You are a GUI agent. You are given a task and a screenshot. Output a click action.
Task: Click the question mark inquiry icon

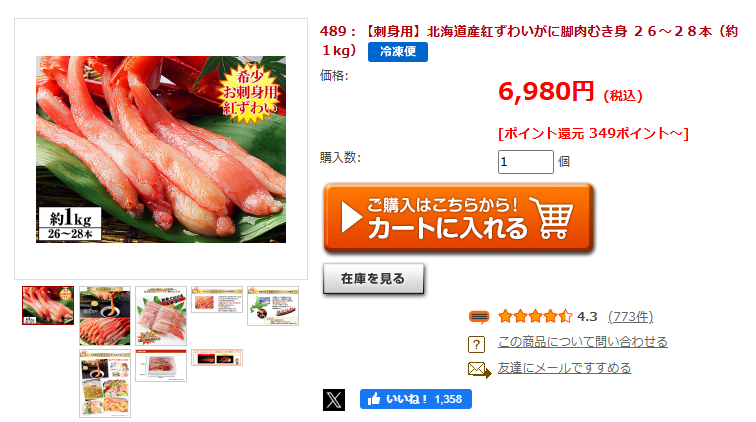click(x=476, y=344)
